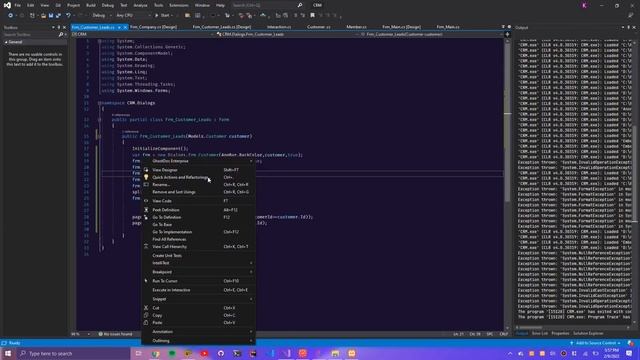Expand the Snippet submenu
The height and width of the screenshot is (360, 640).
pyautogui.click(x=198, y=299)
